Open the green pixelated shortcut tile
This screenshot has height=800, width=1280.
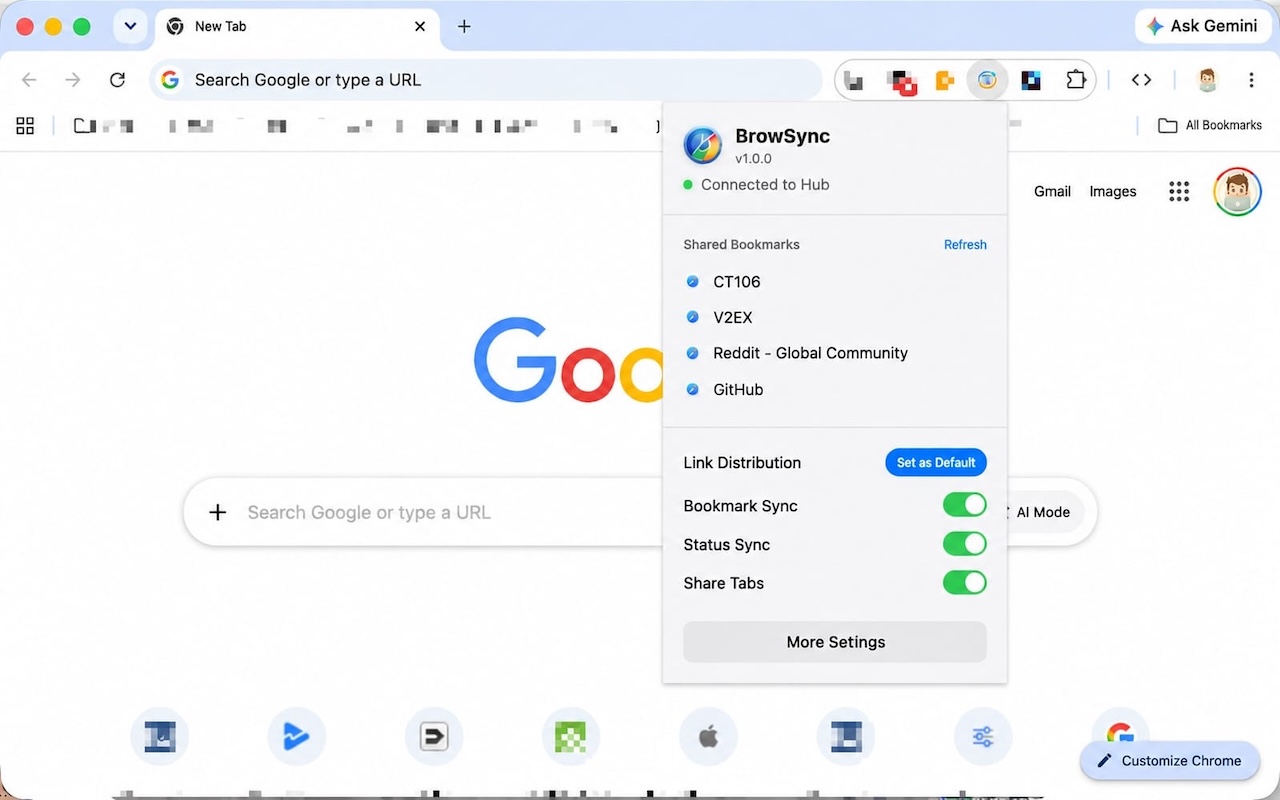pyautogui.click(x=571, y=738)
